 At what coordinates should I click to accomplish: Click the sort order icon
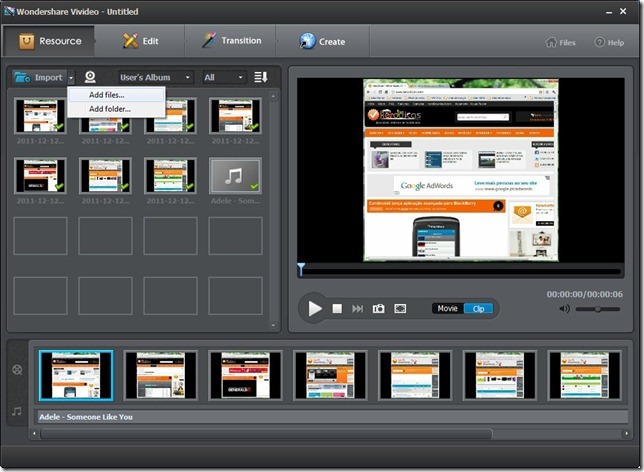click(261, 77)
